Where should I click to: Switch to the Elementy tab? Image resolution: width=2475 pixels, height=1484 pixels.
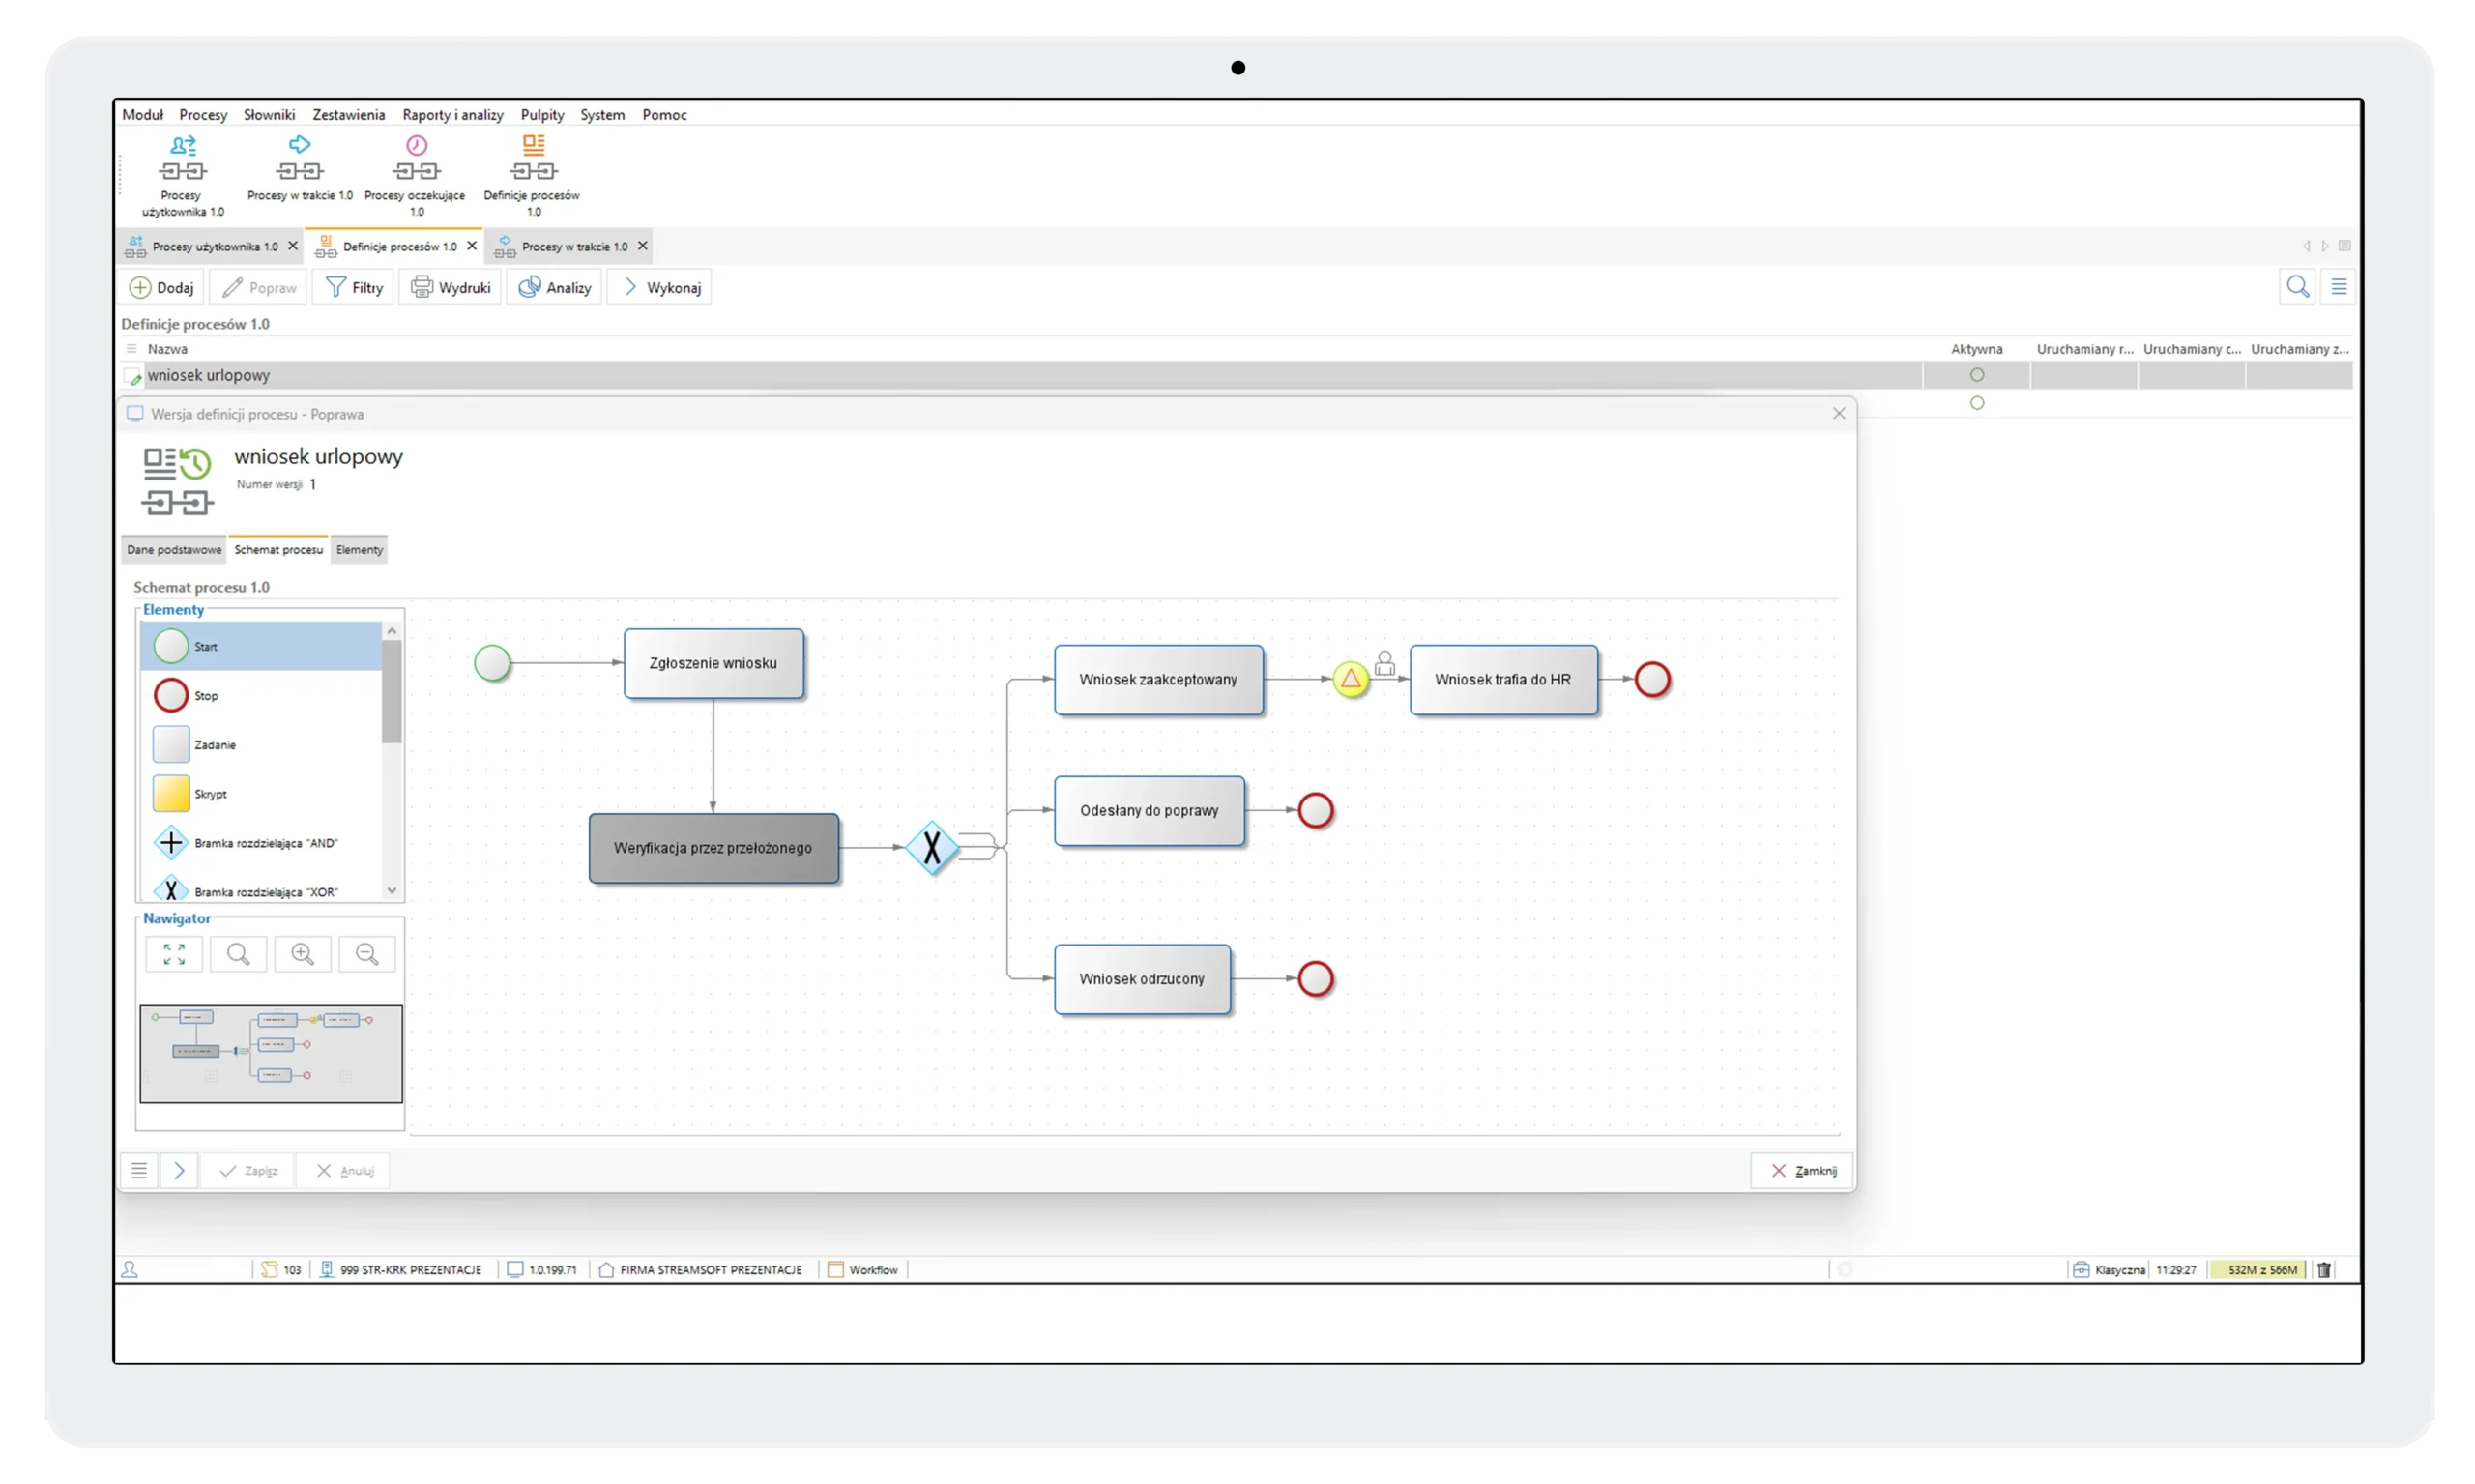click(x=359, y=549)
